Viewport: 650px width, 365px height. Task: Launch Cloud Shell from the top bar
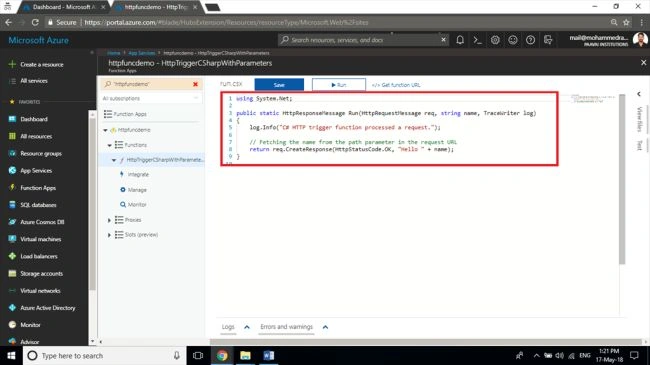tap(478, 40)
